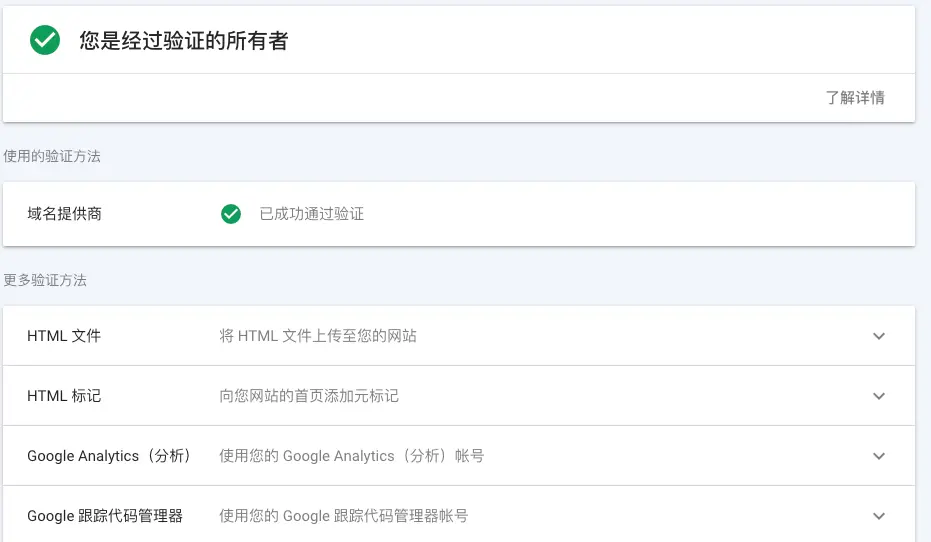The image size is (931, 542).
Task: Click the 将 HTML 文件上传至您的网站 description
Action: (x=318, y=336)
